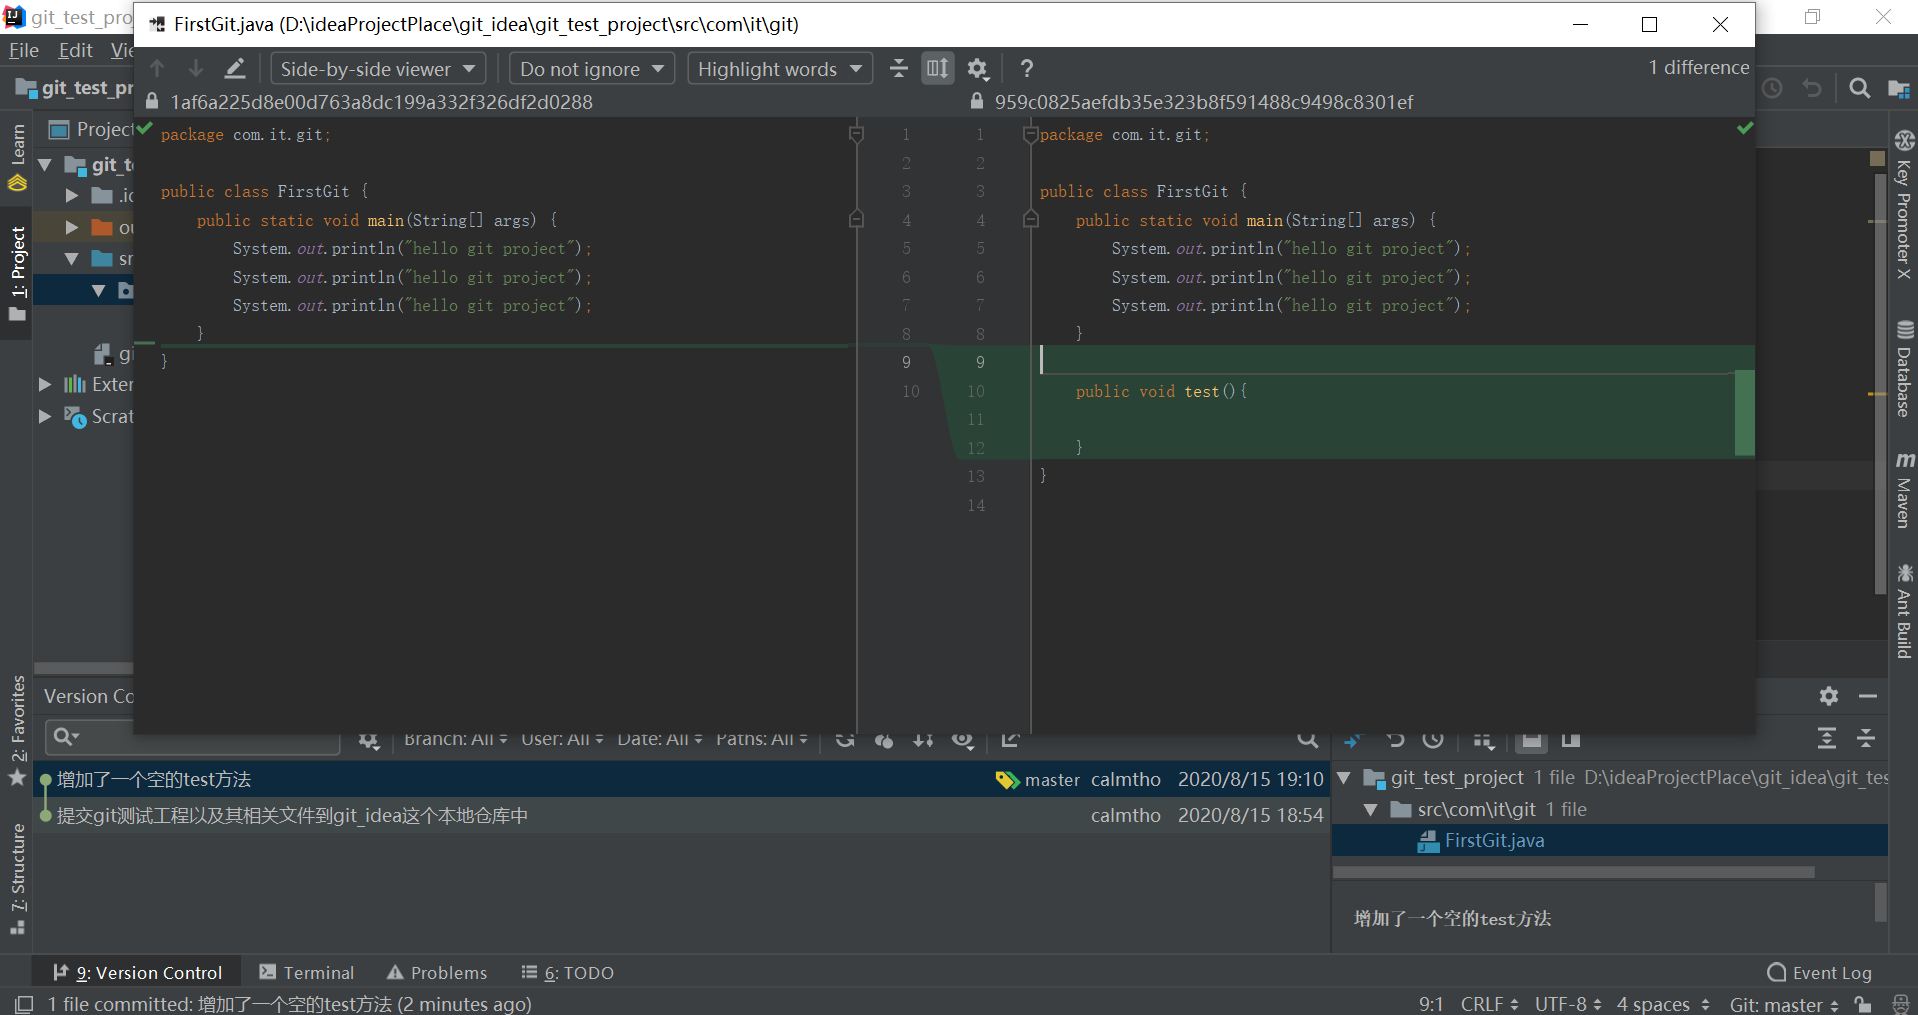This screenshot has width=1918, height=1015.
Task: Fold package line in left diff gutter
Action: [856, 133]
